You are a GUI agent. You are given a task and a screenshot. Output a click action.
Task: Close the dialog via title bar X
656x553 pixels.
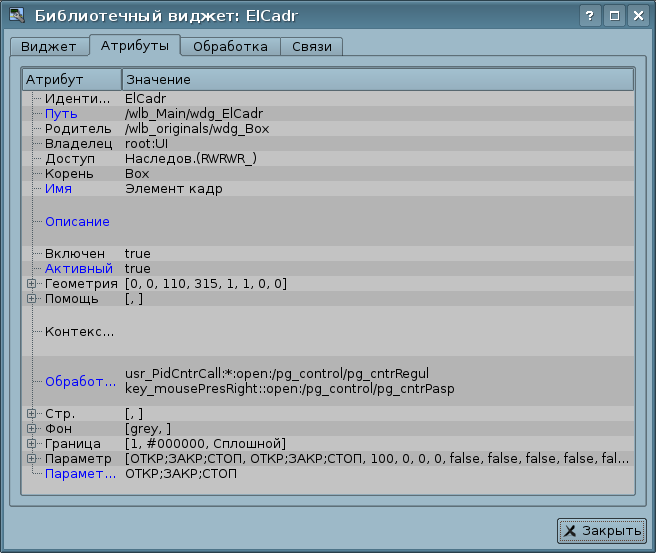pos(637,16)
